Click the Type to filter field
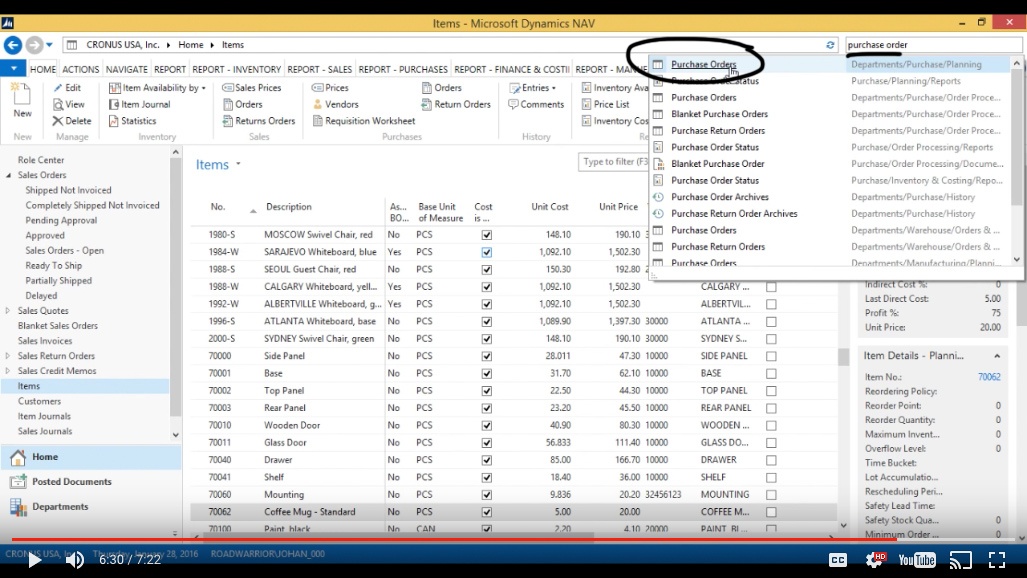1027x578 pixels. tap(614, 162)
